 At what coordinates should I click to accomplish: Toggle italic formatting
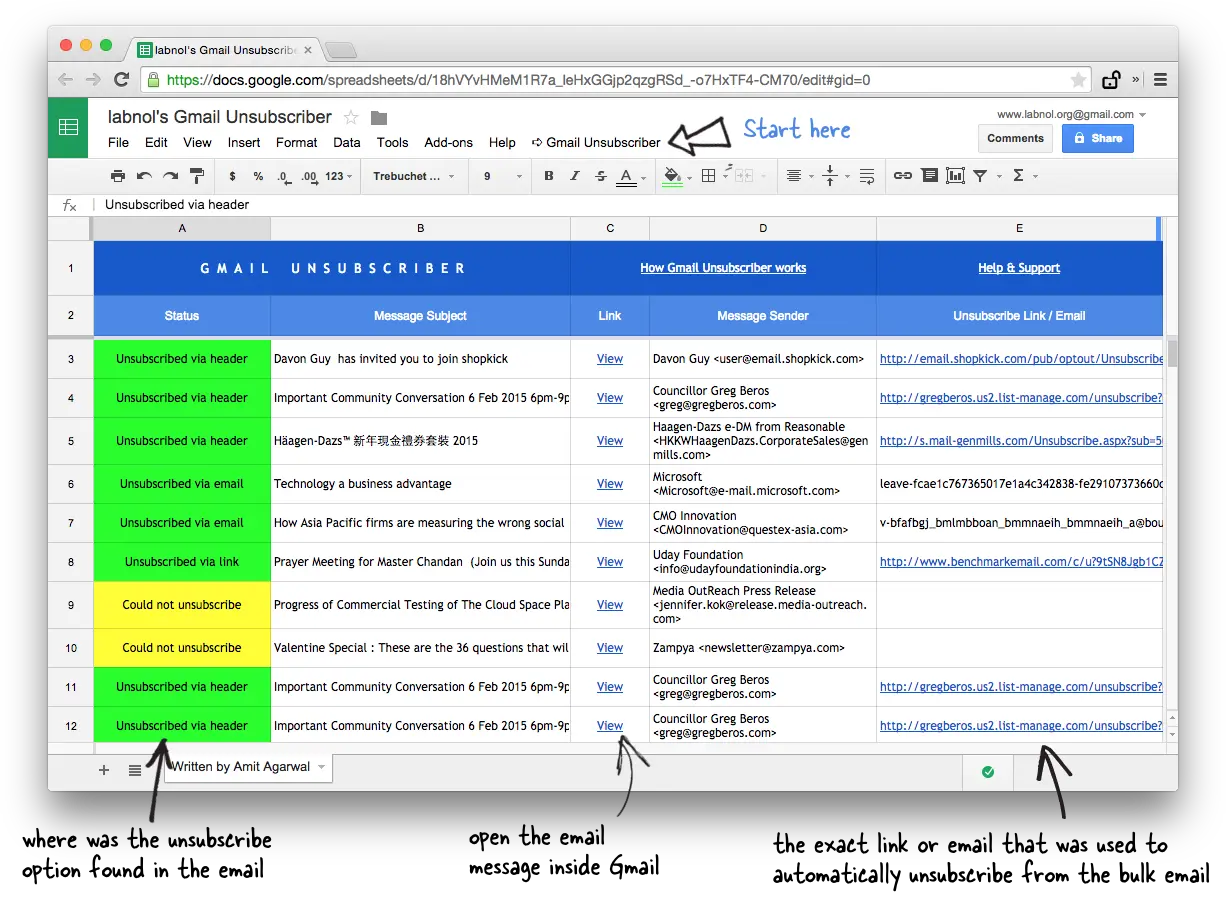point(573,176)
